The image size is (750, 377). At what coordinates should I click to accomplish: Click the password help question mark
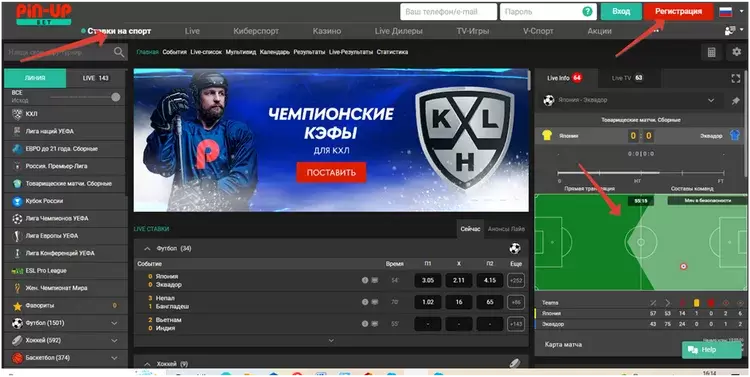coord(587,12)
